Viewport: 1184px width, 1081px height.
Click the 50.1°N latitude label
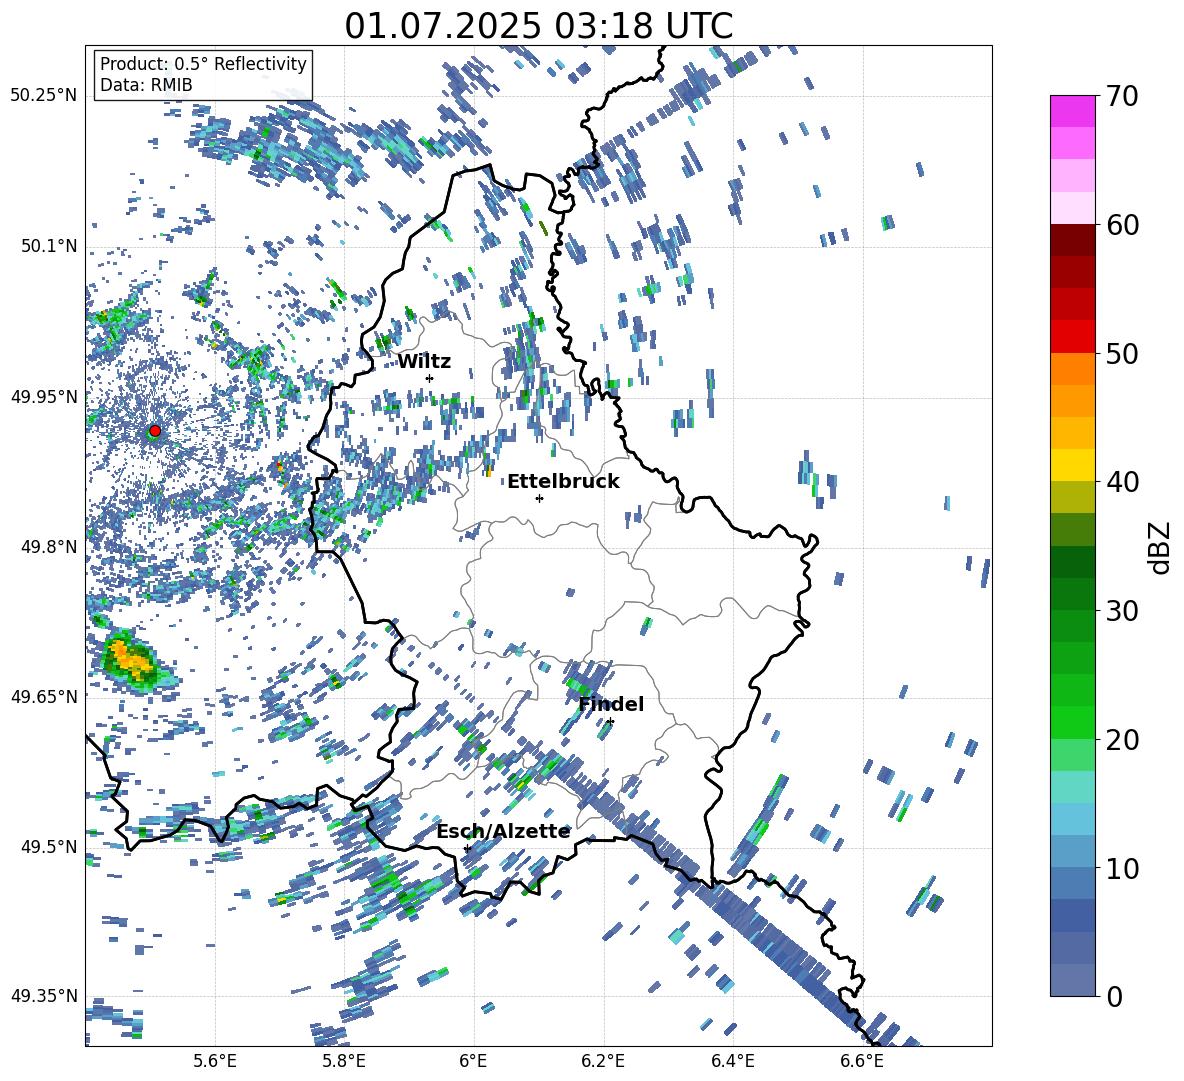click(x=48, y=246)
